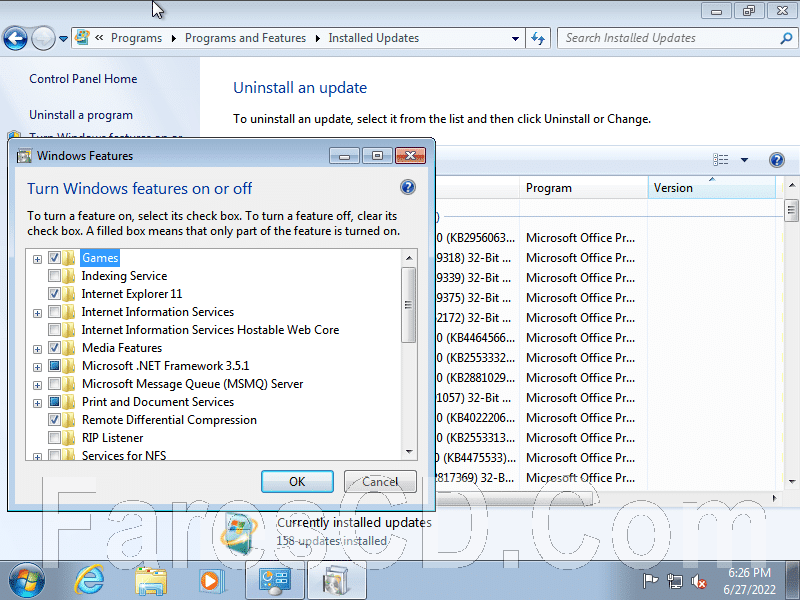
Task: Cancel the Windows Features dialog
Action: pyautogui.click(x=380, y=482)
